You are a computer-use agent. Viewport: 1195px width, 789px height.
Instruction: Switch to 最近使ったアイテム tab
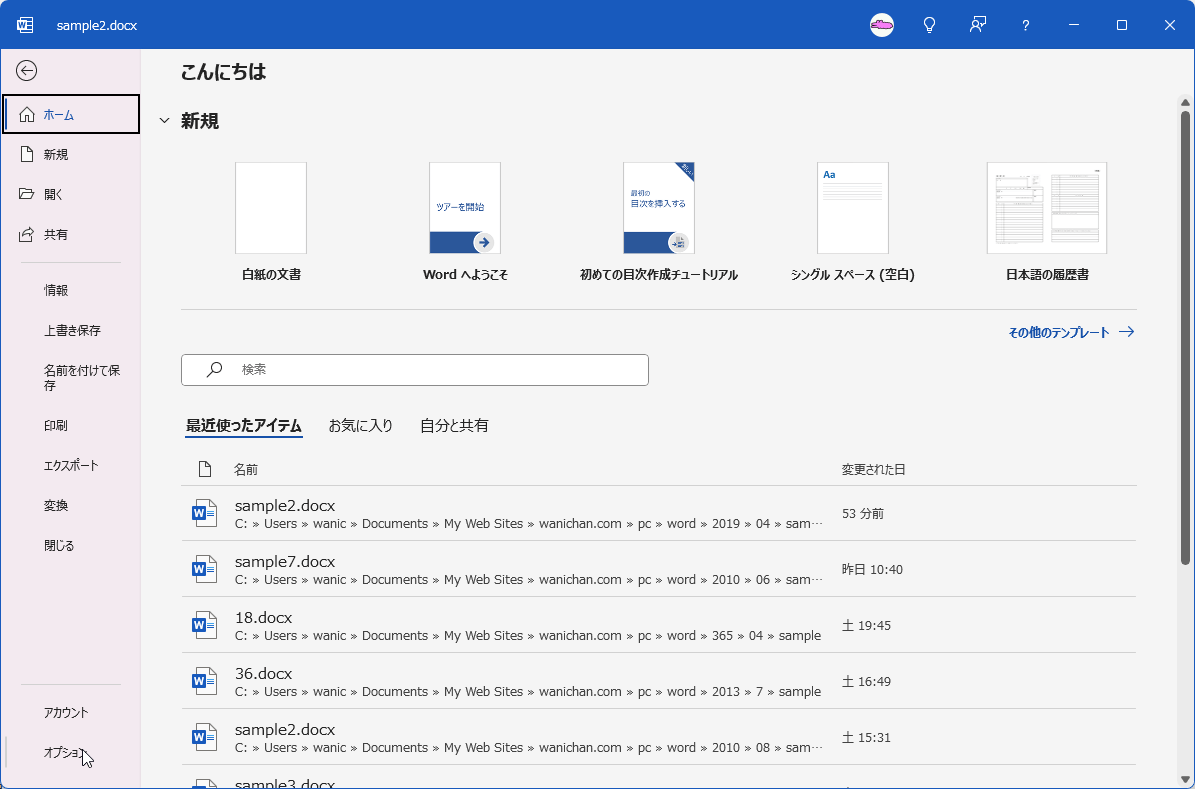[x=244, y=426]
